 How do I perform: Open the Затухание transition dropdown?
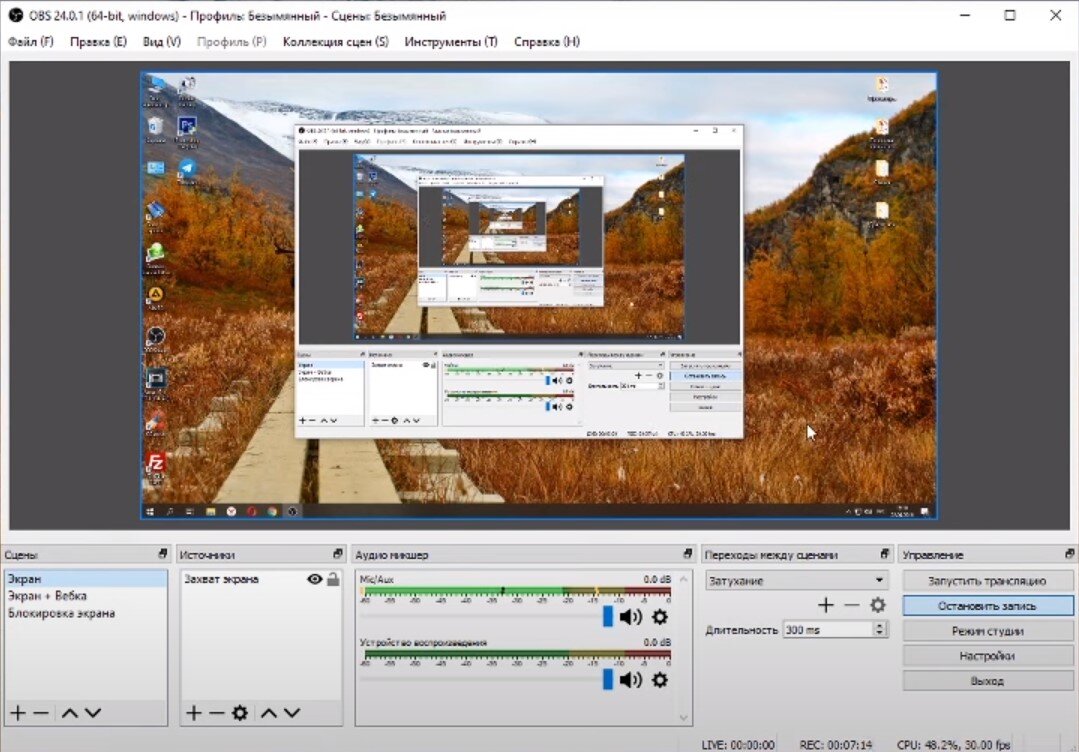(796, 581)
